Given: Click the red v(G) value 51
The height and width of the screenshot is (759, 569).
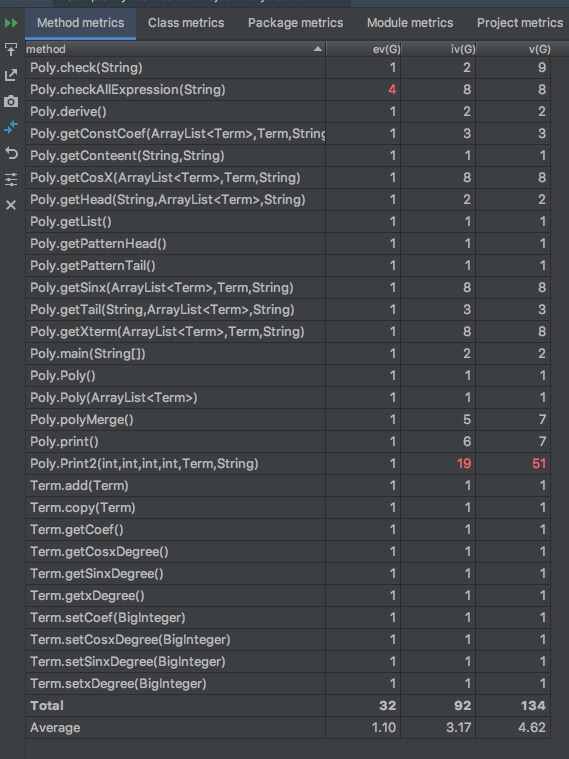Looking at the screenshot, I should pos(539,464).
